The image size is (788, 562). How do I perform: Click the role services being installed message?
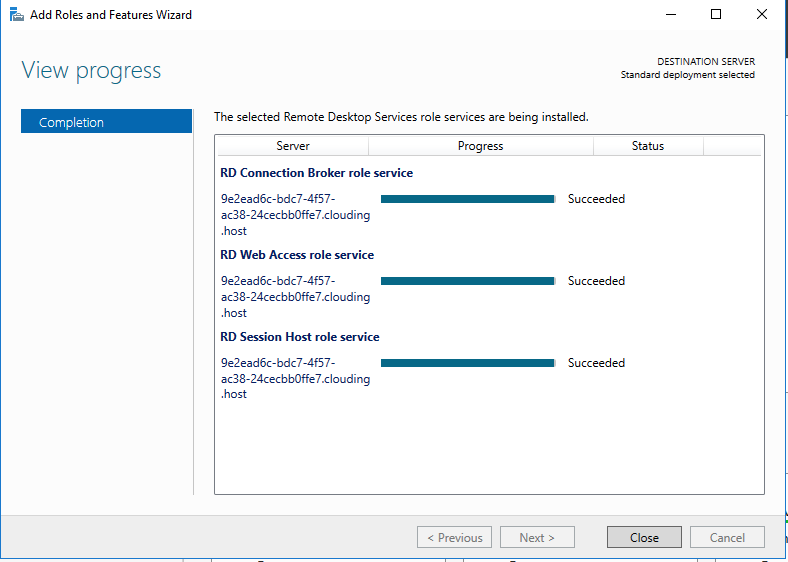(x=401, y=117)
